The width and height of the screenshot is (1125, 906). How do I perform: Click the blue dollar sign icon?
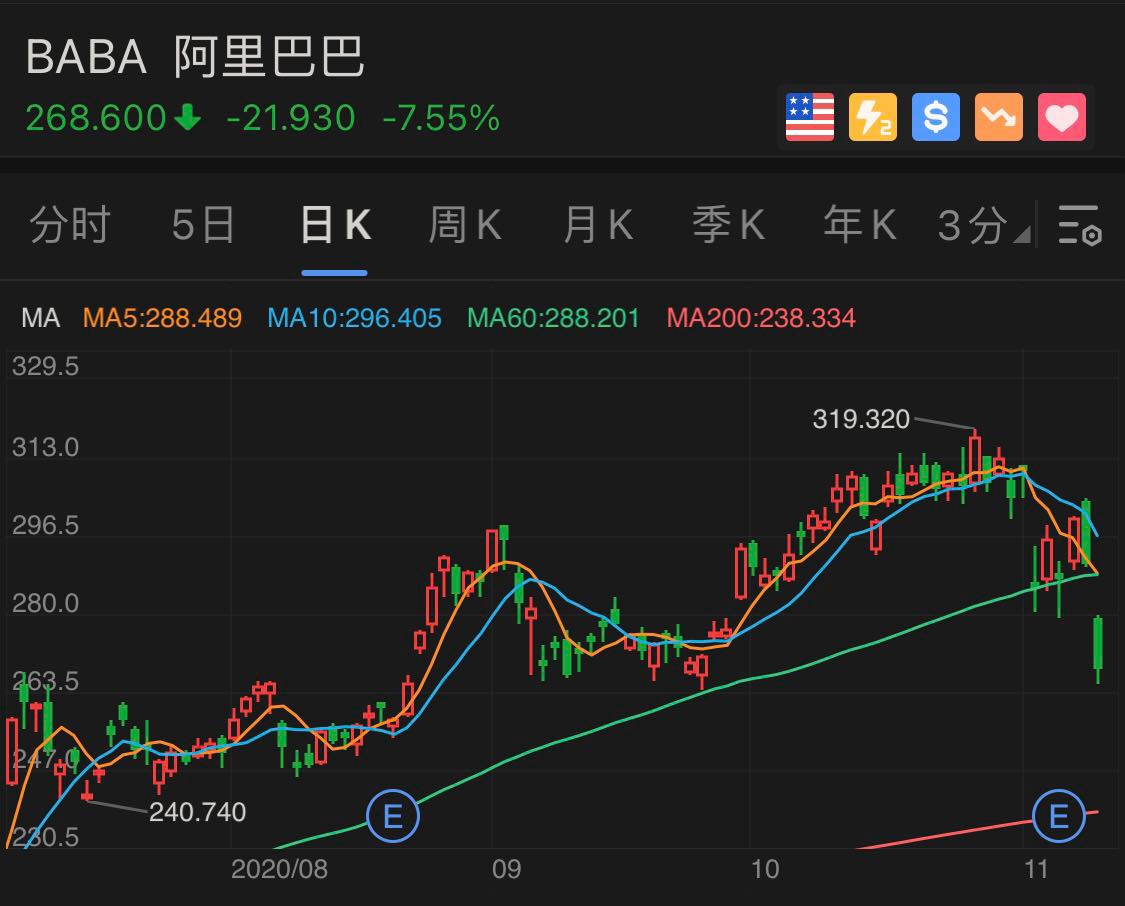(x=935, y=118)
